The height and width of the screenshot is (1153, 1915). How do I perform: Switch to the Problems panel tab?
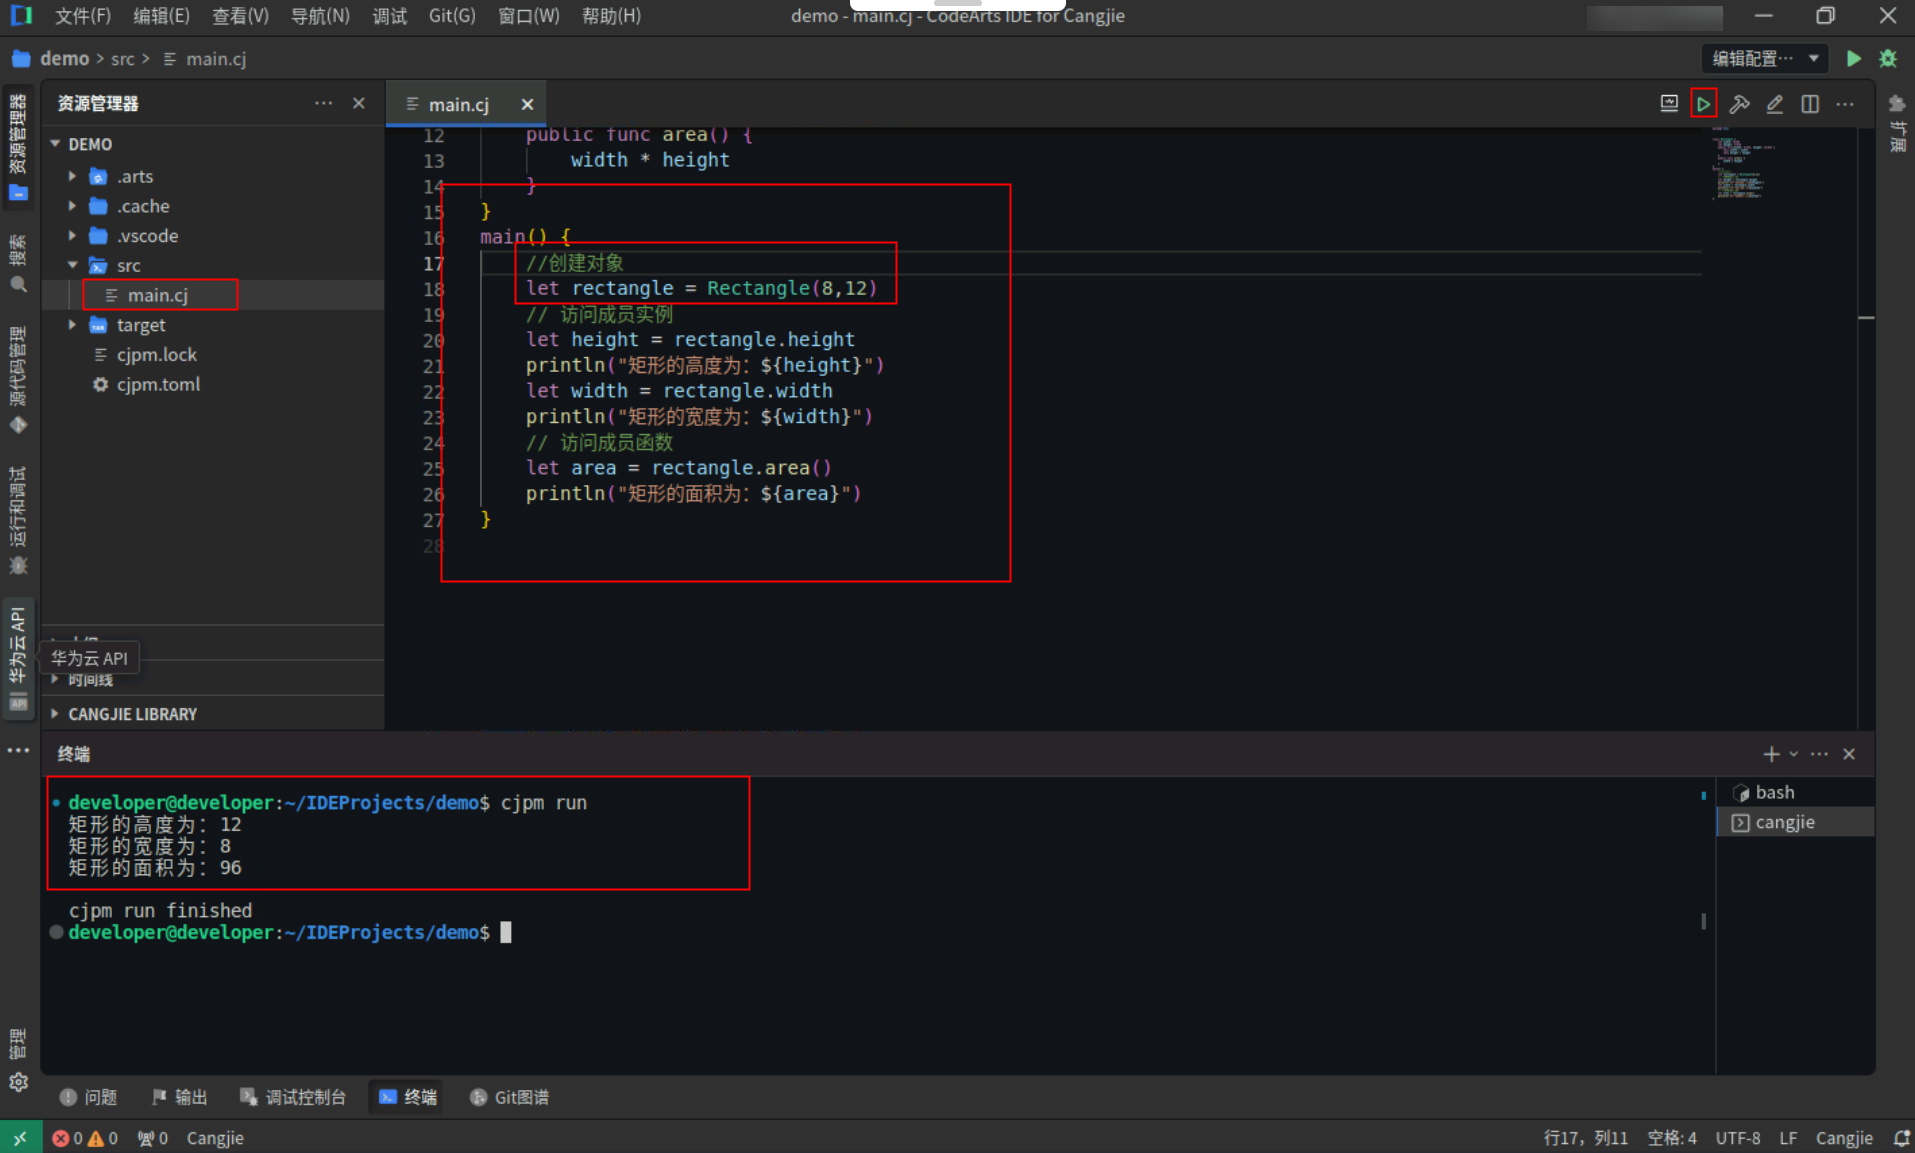89,1097
